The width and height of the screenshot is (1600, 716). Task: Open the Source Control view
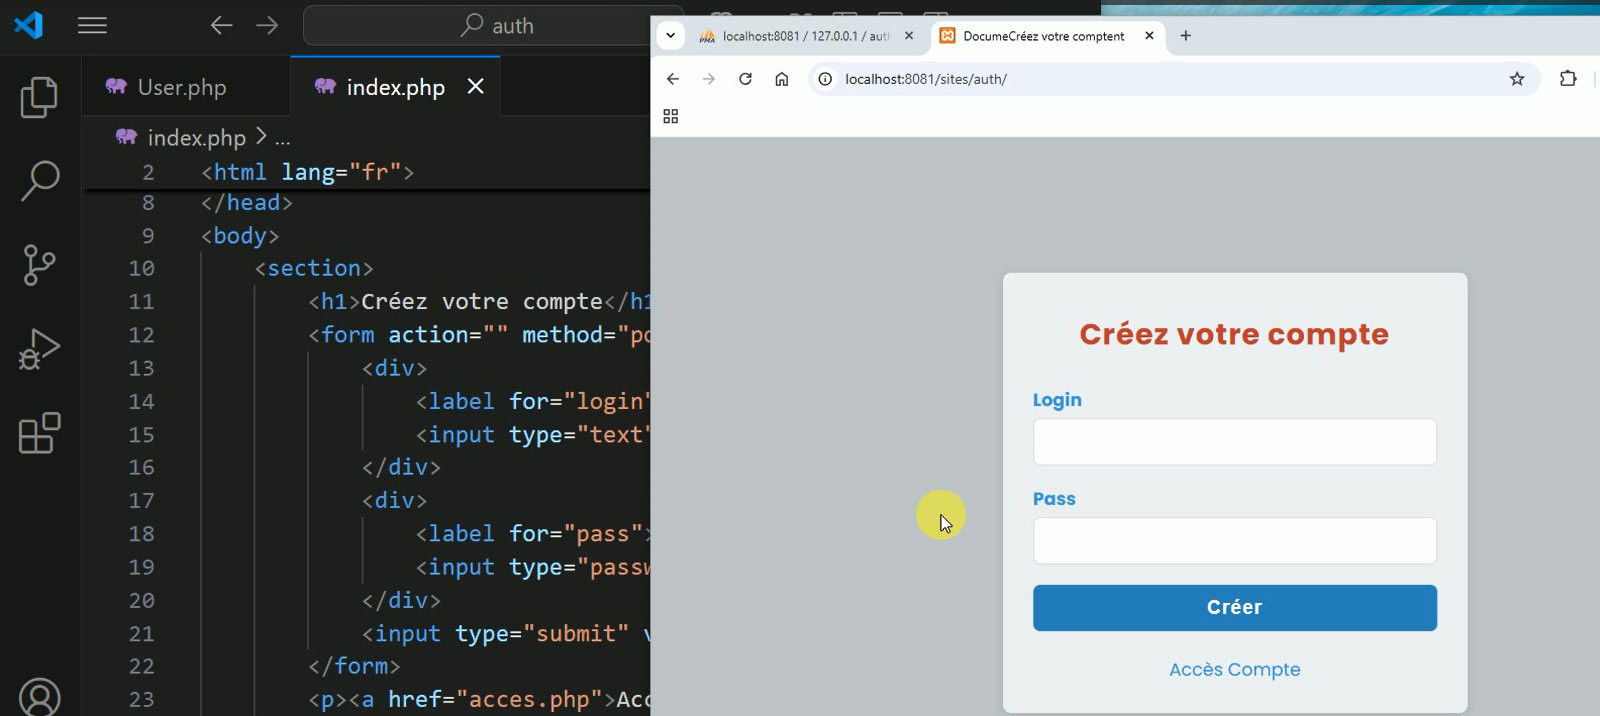tap(40, 265)
